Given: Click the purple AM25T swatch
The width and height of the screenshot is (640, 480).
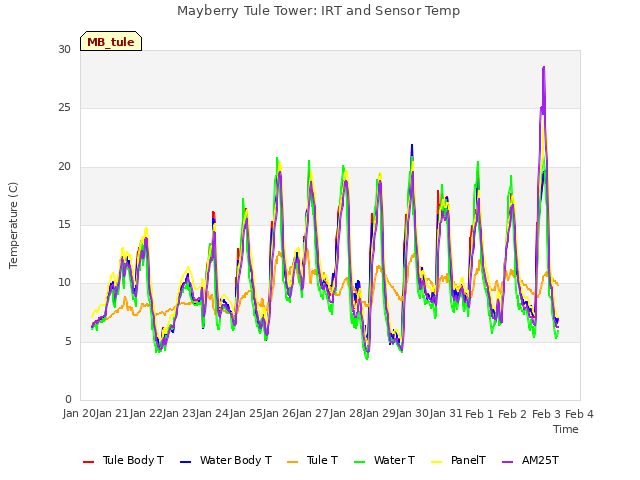Looking at the screenshot, I should [507, 462].
